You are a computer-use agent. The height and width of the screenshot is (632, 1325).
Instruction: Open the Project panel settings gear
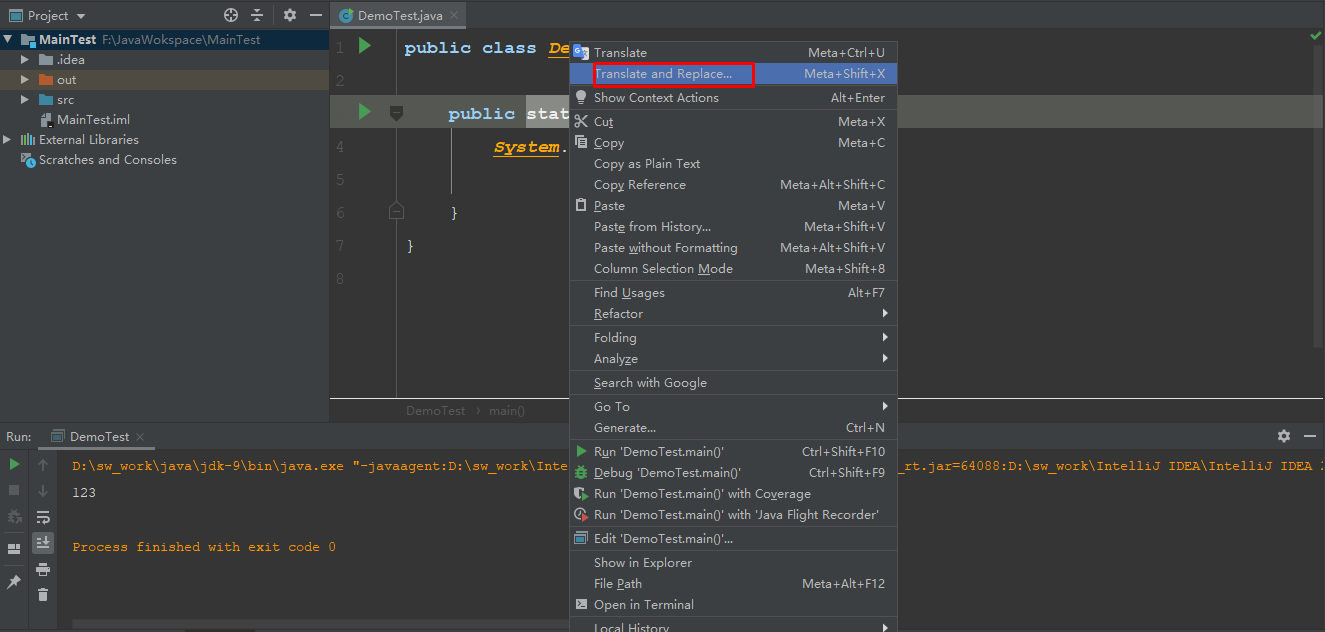(x=288, y=15)
